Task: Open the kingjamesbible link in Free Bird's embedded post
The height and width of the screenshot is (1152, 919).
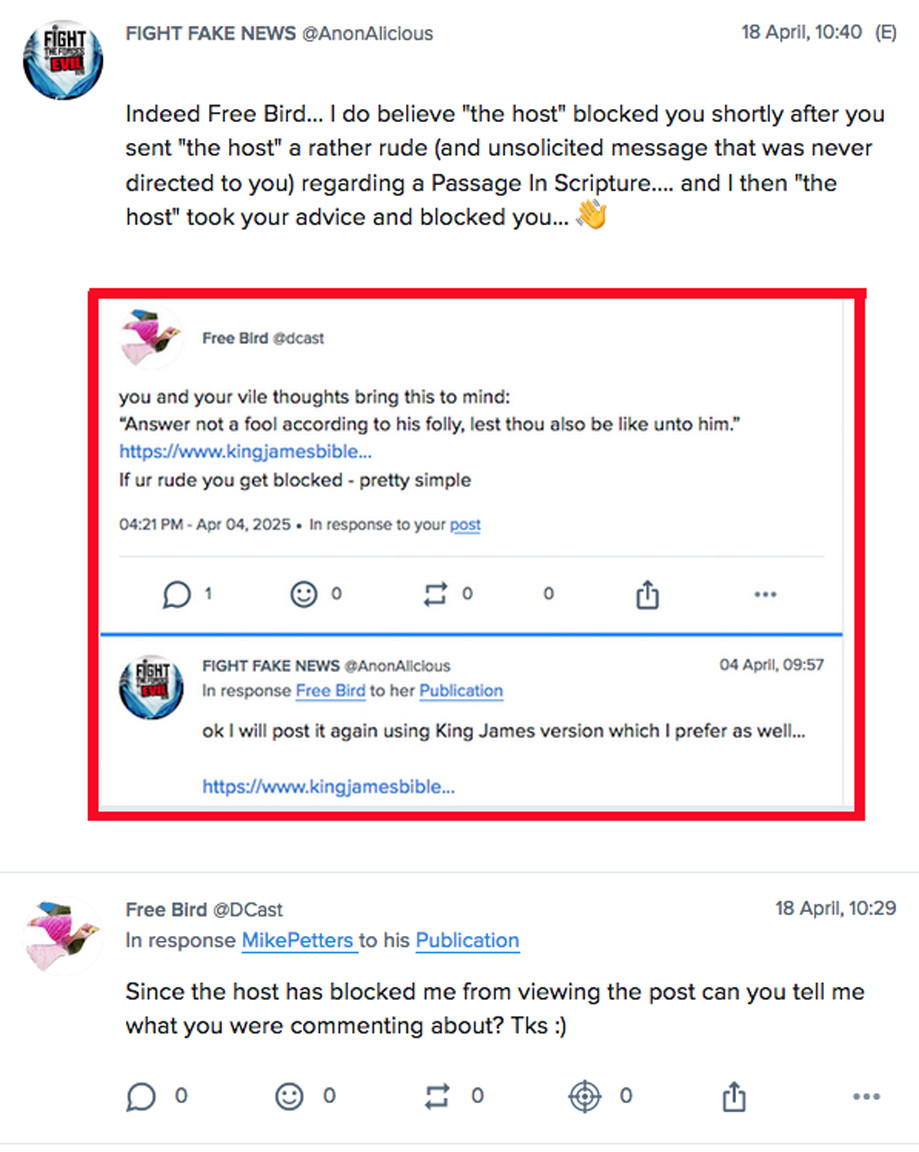Action: 231,451
